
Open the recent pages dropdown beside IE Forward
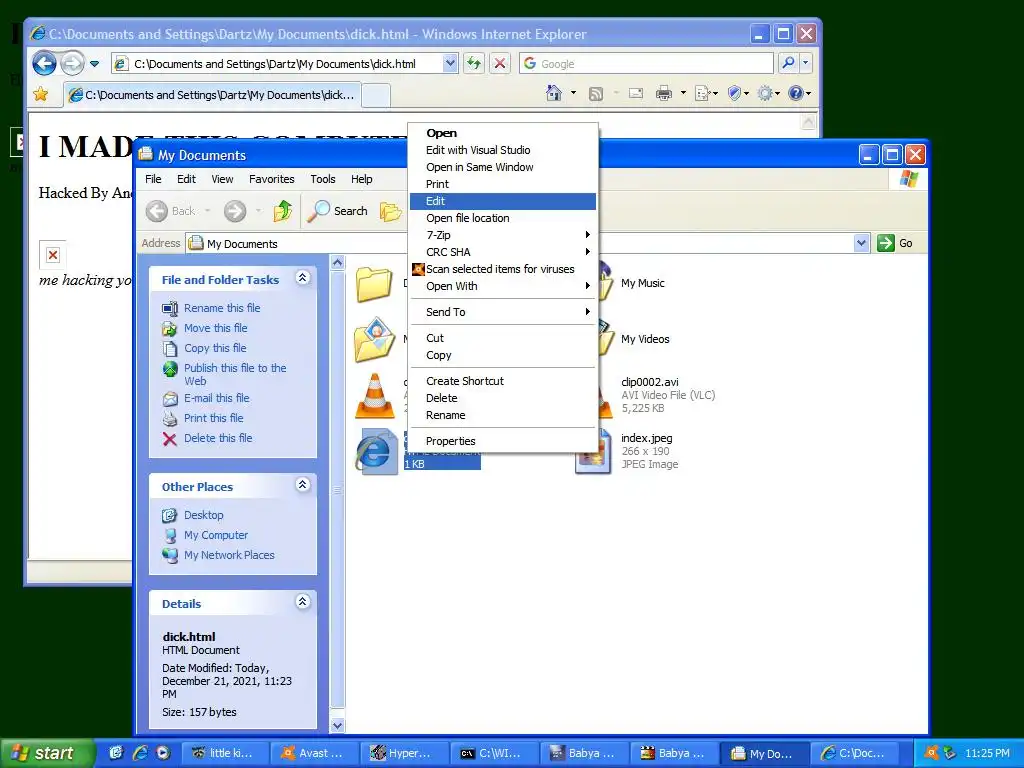(x=95, y=63)
